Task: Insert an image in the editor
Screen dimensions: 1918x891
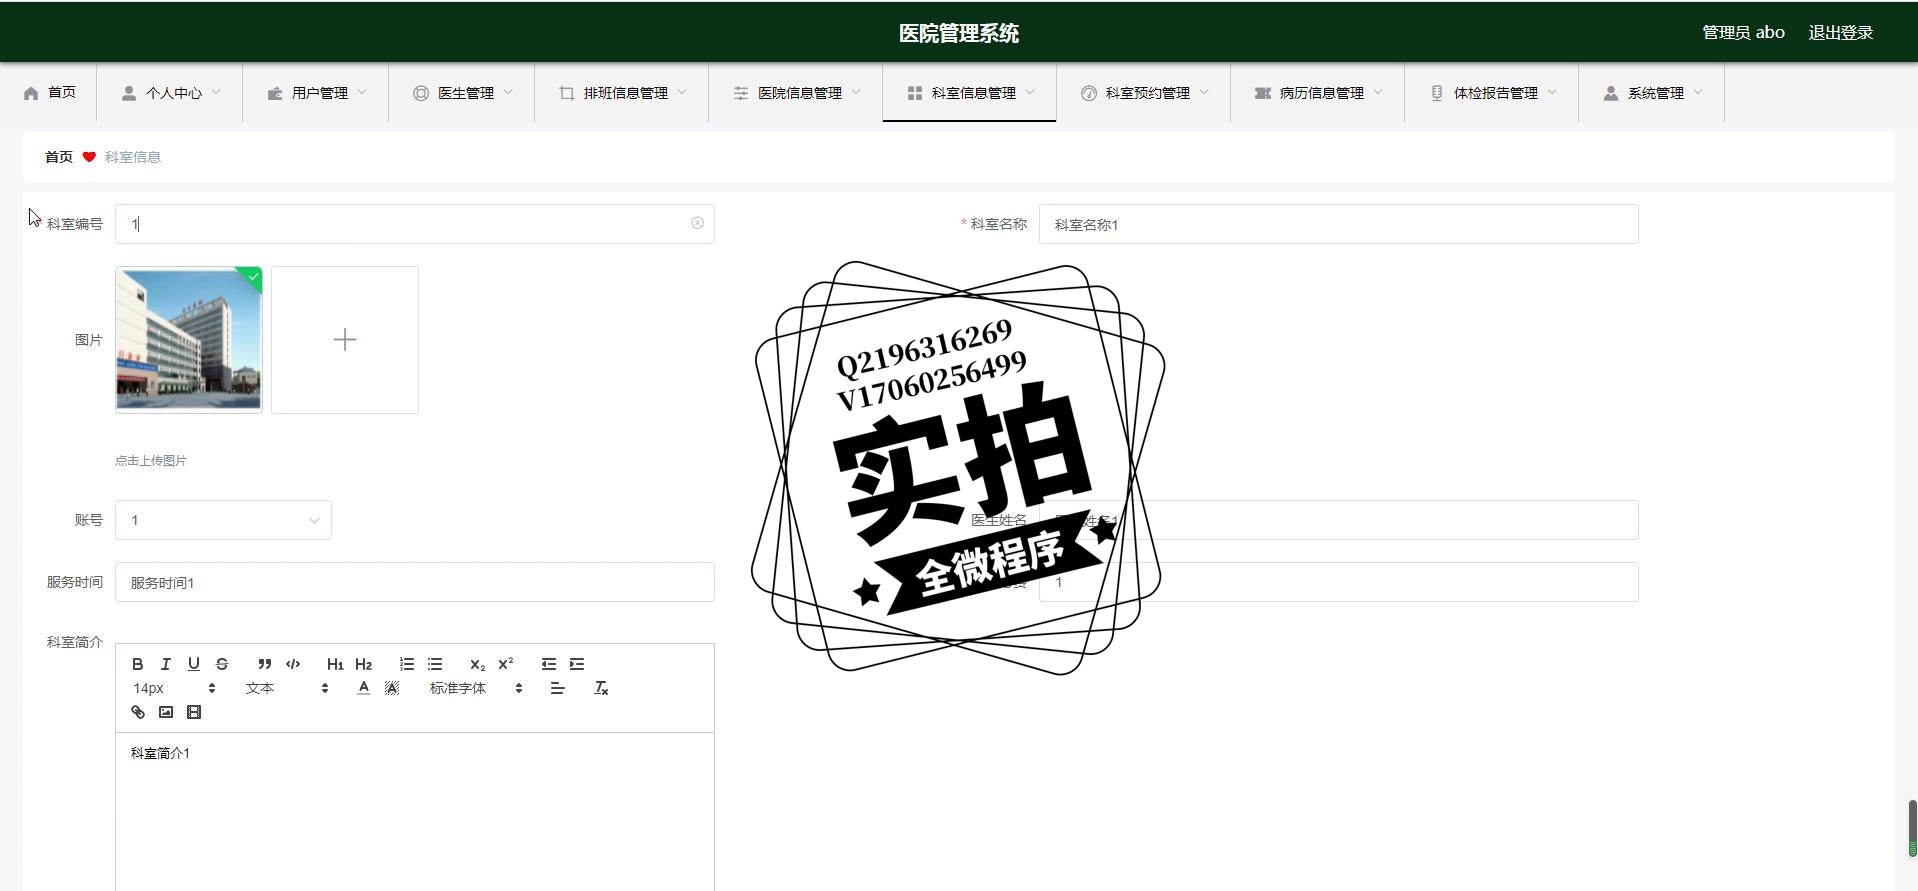Action: [x=166, y=712]
